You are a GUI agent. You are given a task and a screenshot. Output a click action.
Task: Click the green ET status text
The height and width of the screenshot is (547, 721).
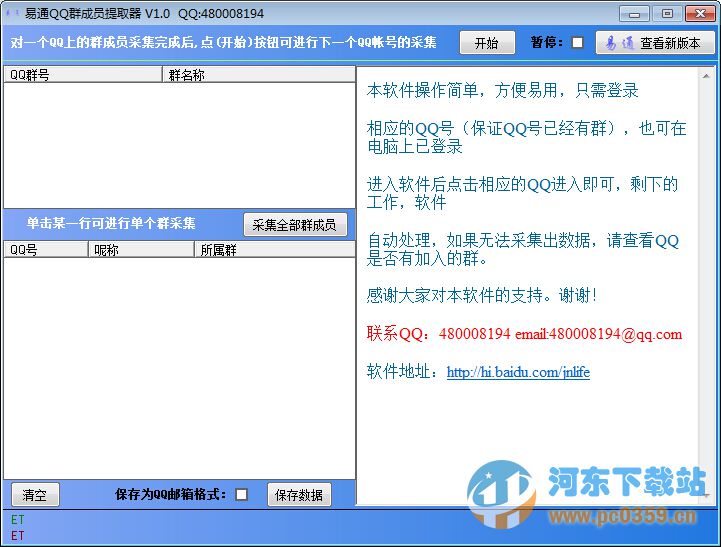(x=17, y=520)
